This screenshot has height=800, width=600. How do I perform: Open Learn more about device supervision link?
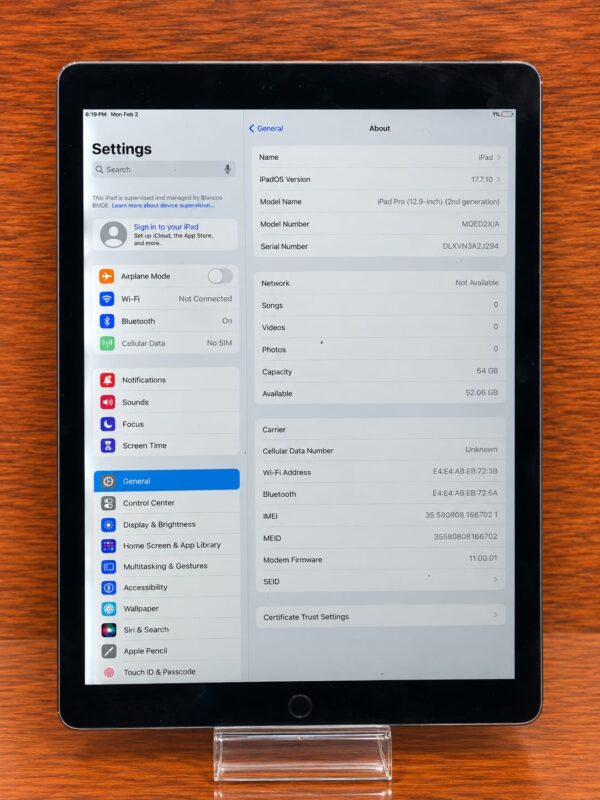click(x=163, y=205)
